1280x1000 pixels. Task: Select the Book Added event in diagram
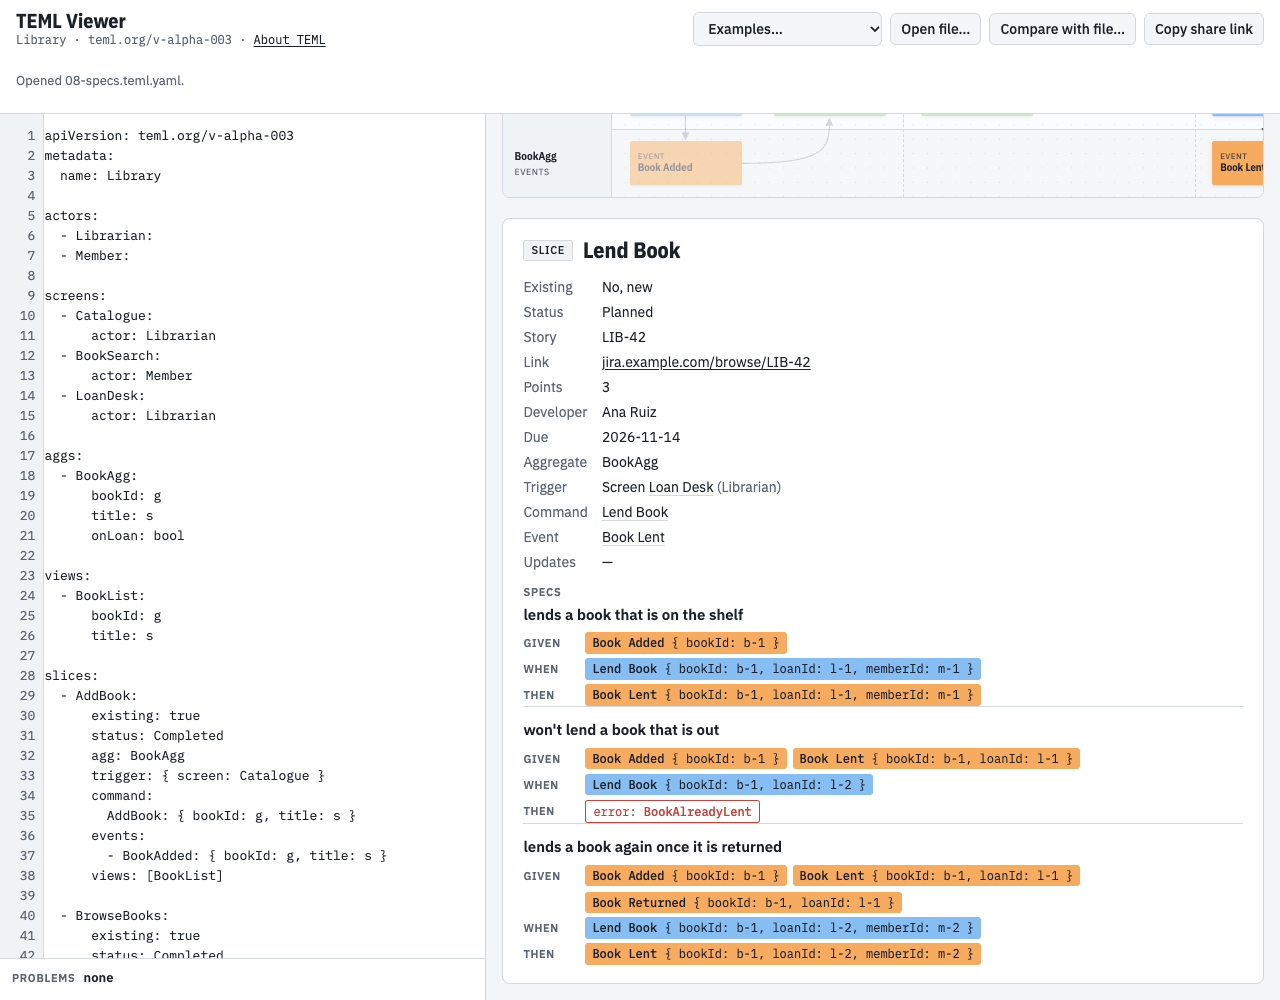[x=685, y=163]
